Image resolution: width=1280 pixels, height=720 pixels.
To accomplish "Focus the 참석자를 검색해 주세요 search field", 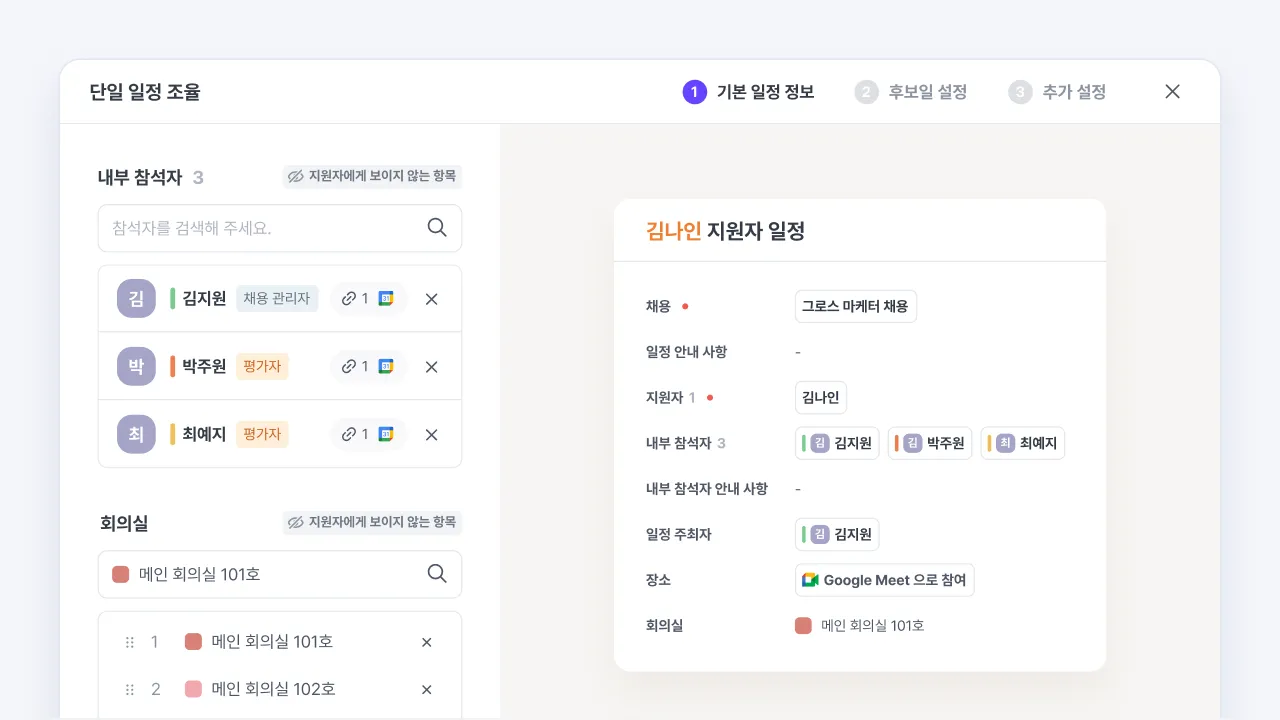I will (280, 228).
